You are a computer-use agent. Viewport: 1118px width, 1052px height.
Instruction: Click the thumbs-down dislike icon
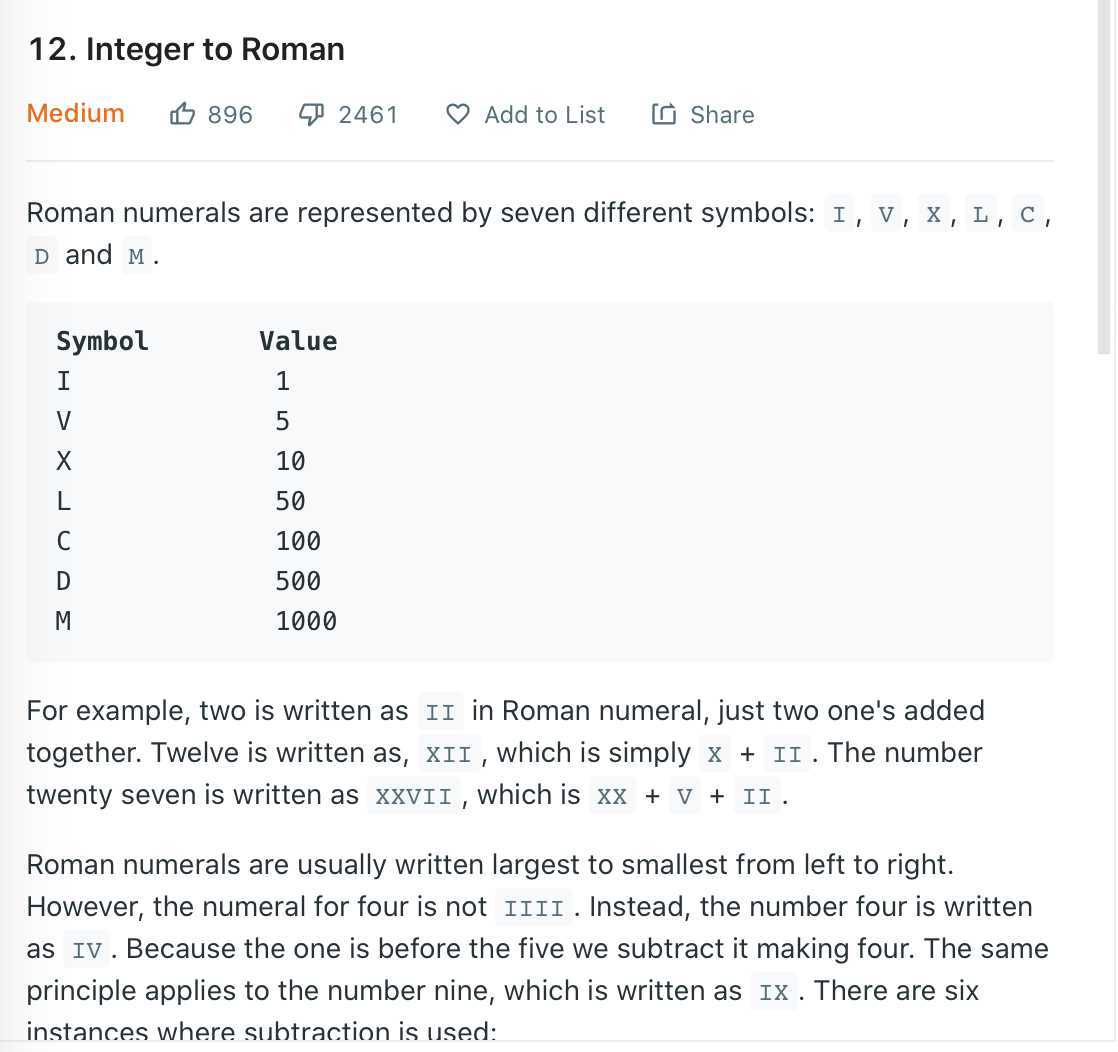[311, 114]
